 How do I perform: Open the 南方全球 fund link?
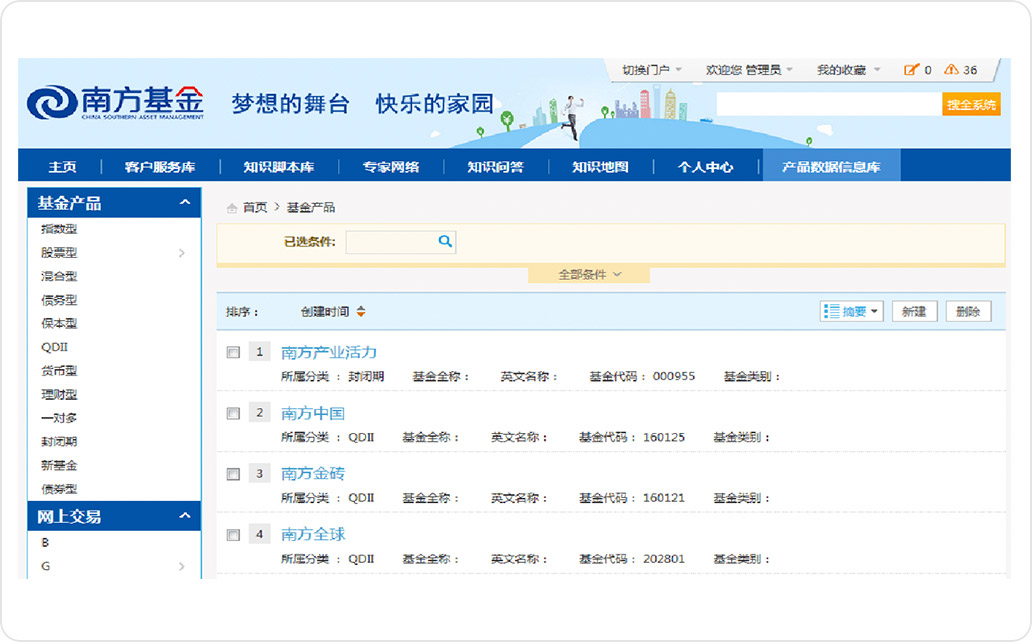pyautogui.click(x=313, y=534)
